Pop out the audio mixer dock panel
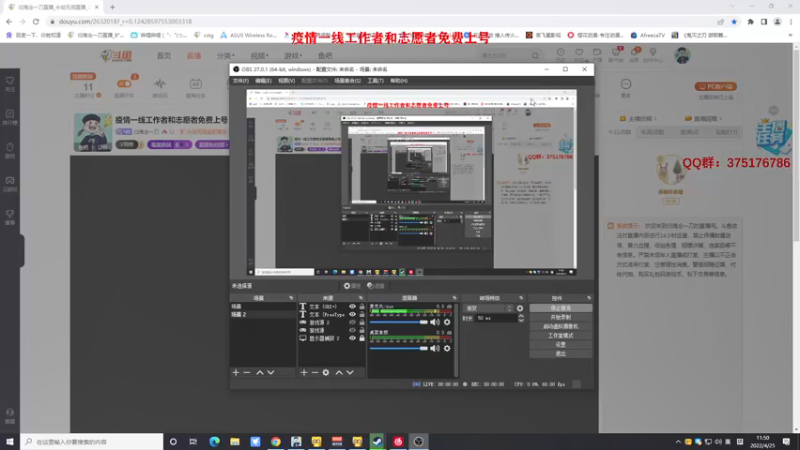Screen dimensions: 800x450 click(x=454, y=298)
